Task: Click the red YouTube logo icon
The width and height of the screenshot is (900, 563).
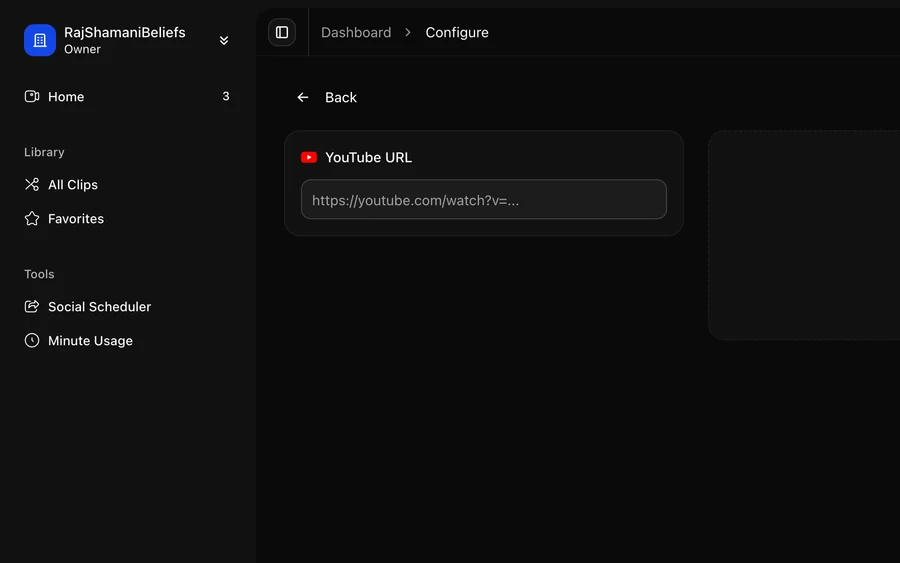Action: pyautogui.click(x=309, y=157)
